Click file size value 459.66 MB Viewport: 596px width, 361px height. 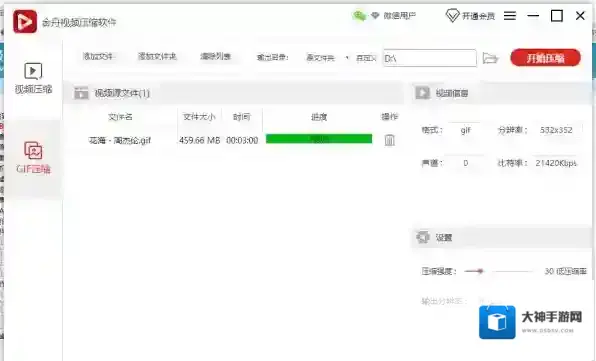200,140
